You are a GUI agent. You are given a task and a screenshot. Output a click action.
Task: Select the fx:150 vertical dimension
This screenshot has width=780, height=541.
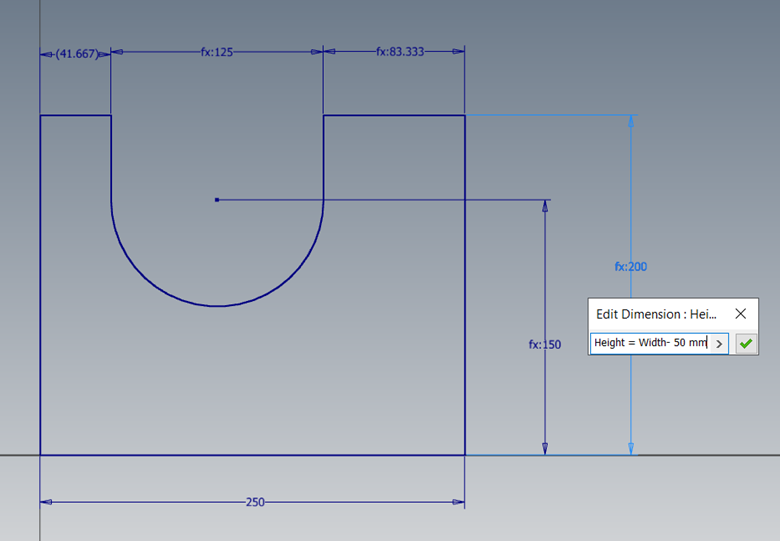pyautogui.click(x=545, y=345)
